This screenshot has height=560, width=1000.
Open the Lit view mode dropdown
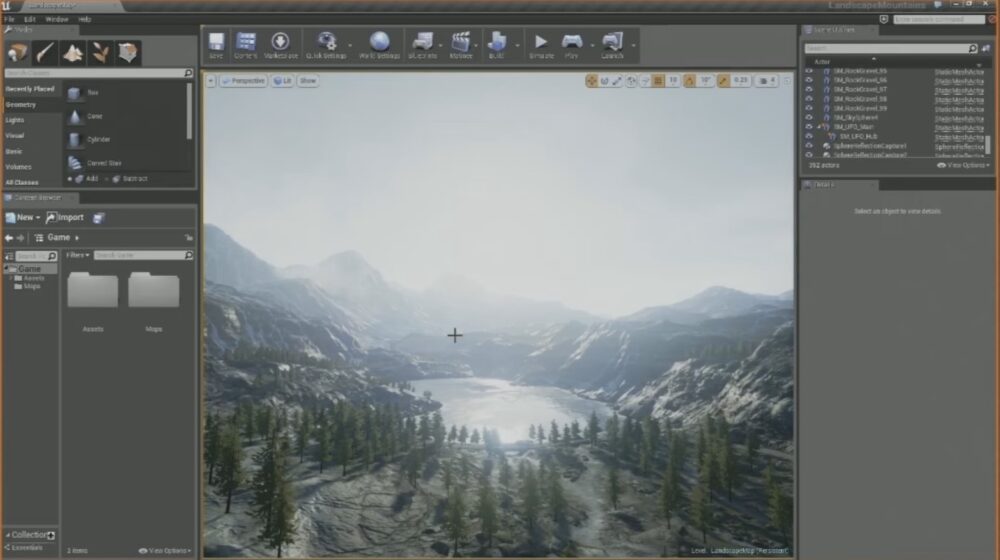coord(283,81)
